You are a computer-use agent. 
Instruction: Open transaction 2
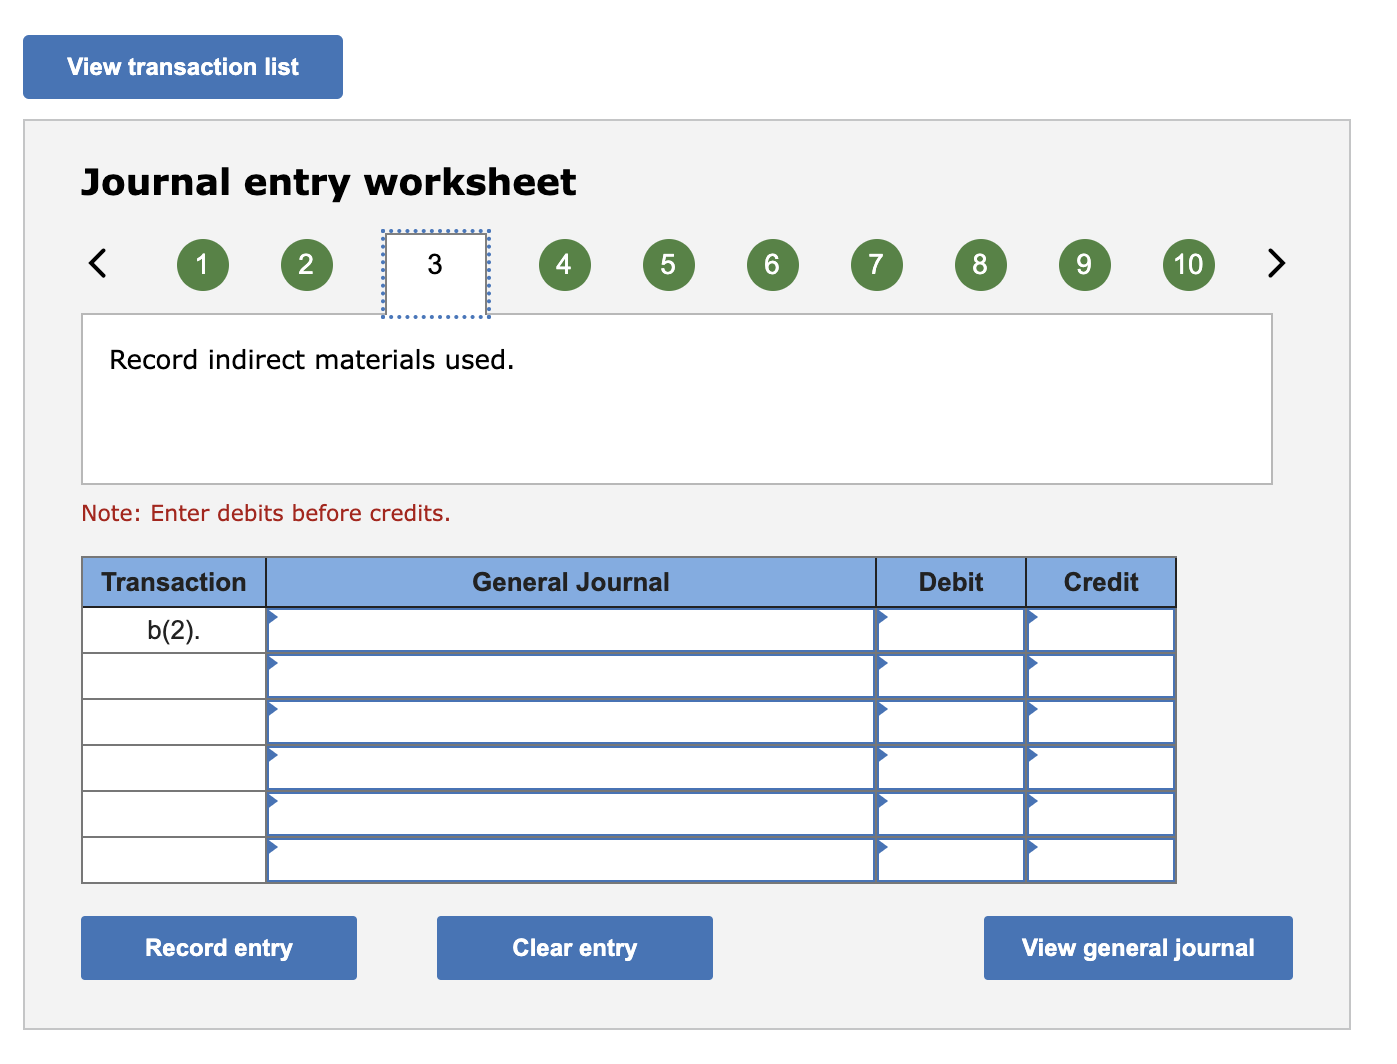pyautogui.click(x=306, y=264)
